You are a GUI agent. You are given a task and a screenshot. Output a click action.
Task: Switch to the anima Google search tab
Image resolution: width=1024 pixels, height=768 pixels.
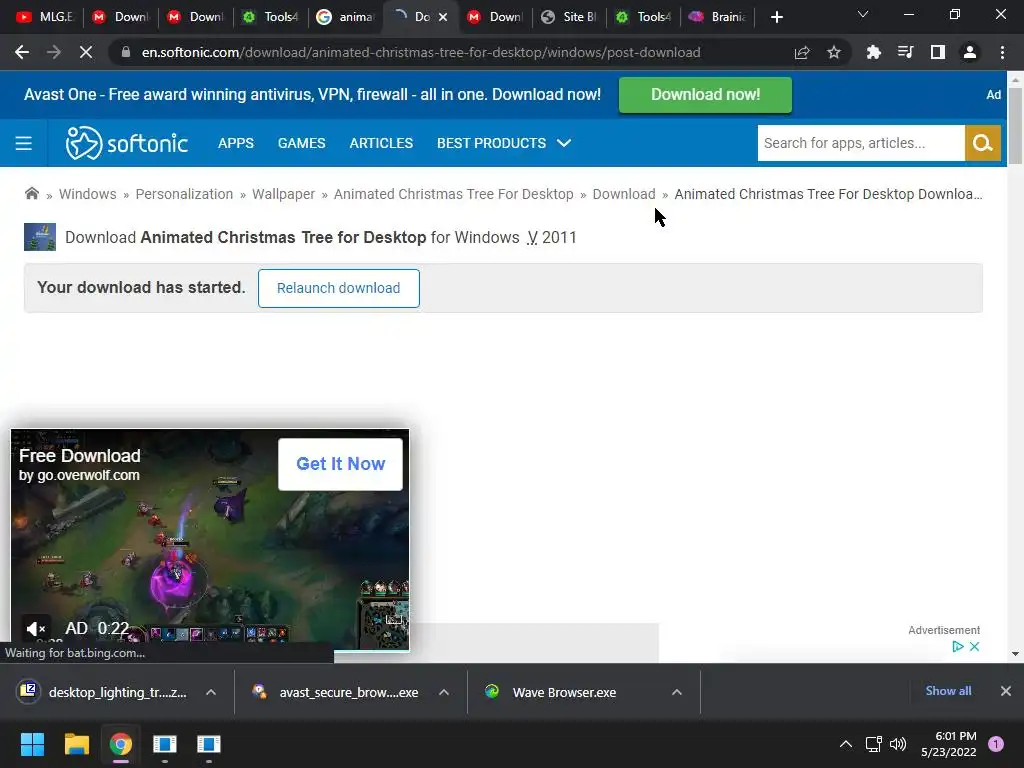pyautogui.click(x=345, y=17)
